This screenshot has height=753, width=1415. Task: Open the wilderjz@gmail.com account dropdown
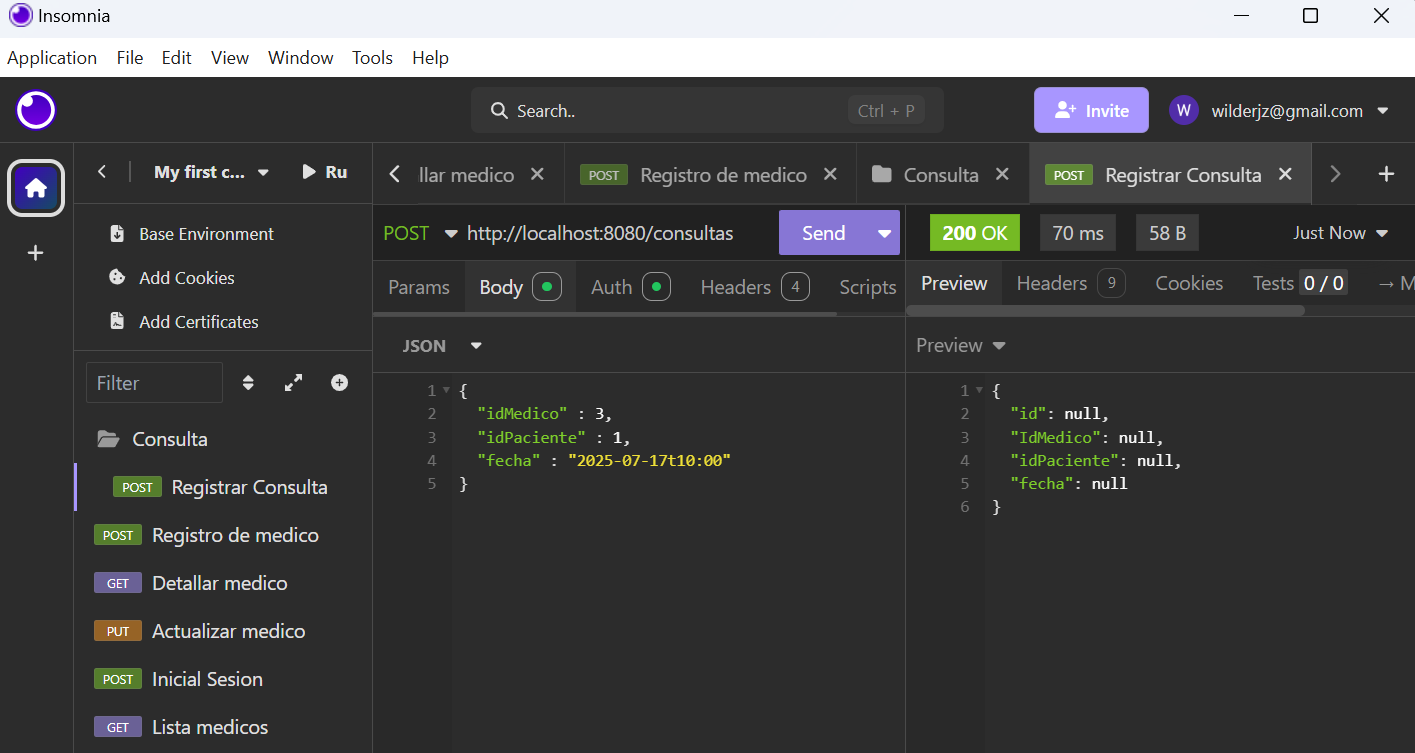coord(1300,111)
